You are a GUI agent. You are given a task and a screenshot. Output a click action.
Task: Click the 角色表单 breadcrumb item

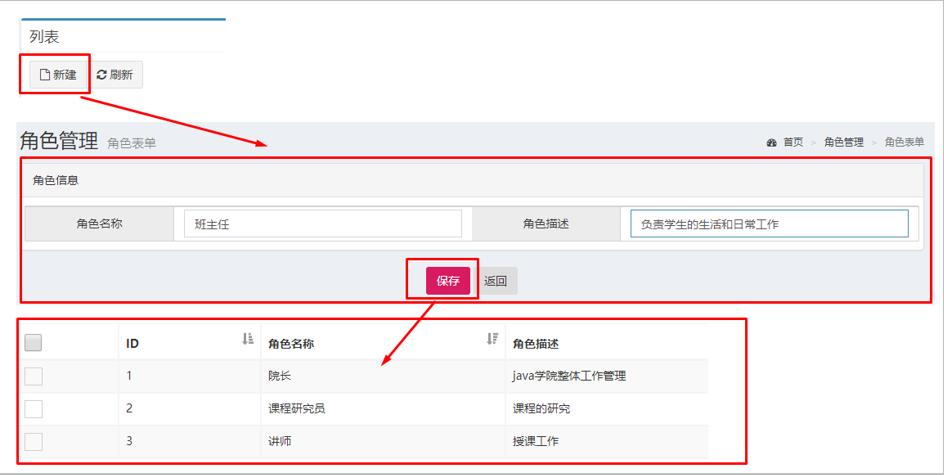point(904,143)
